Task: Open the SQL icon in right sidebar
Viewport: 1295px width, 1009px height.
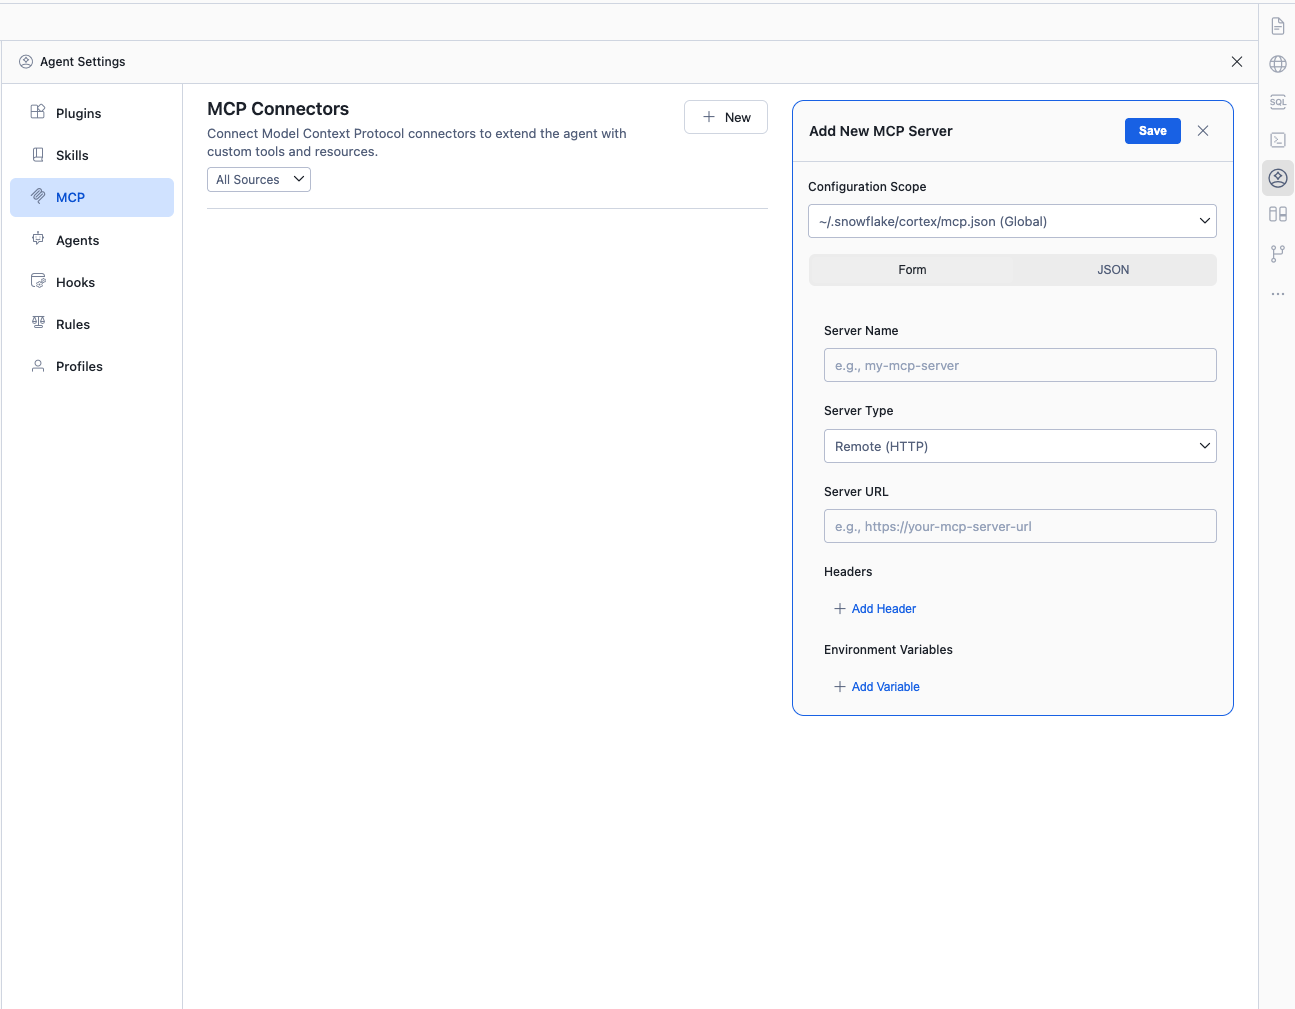Action: click(x=1278, y=102)
